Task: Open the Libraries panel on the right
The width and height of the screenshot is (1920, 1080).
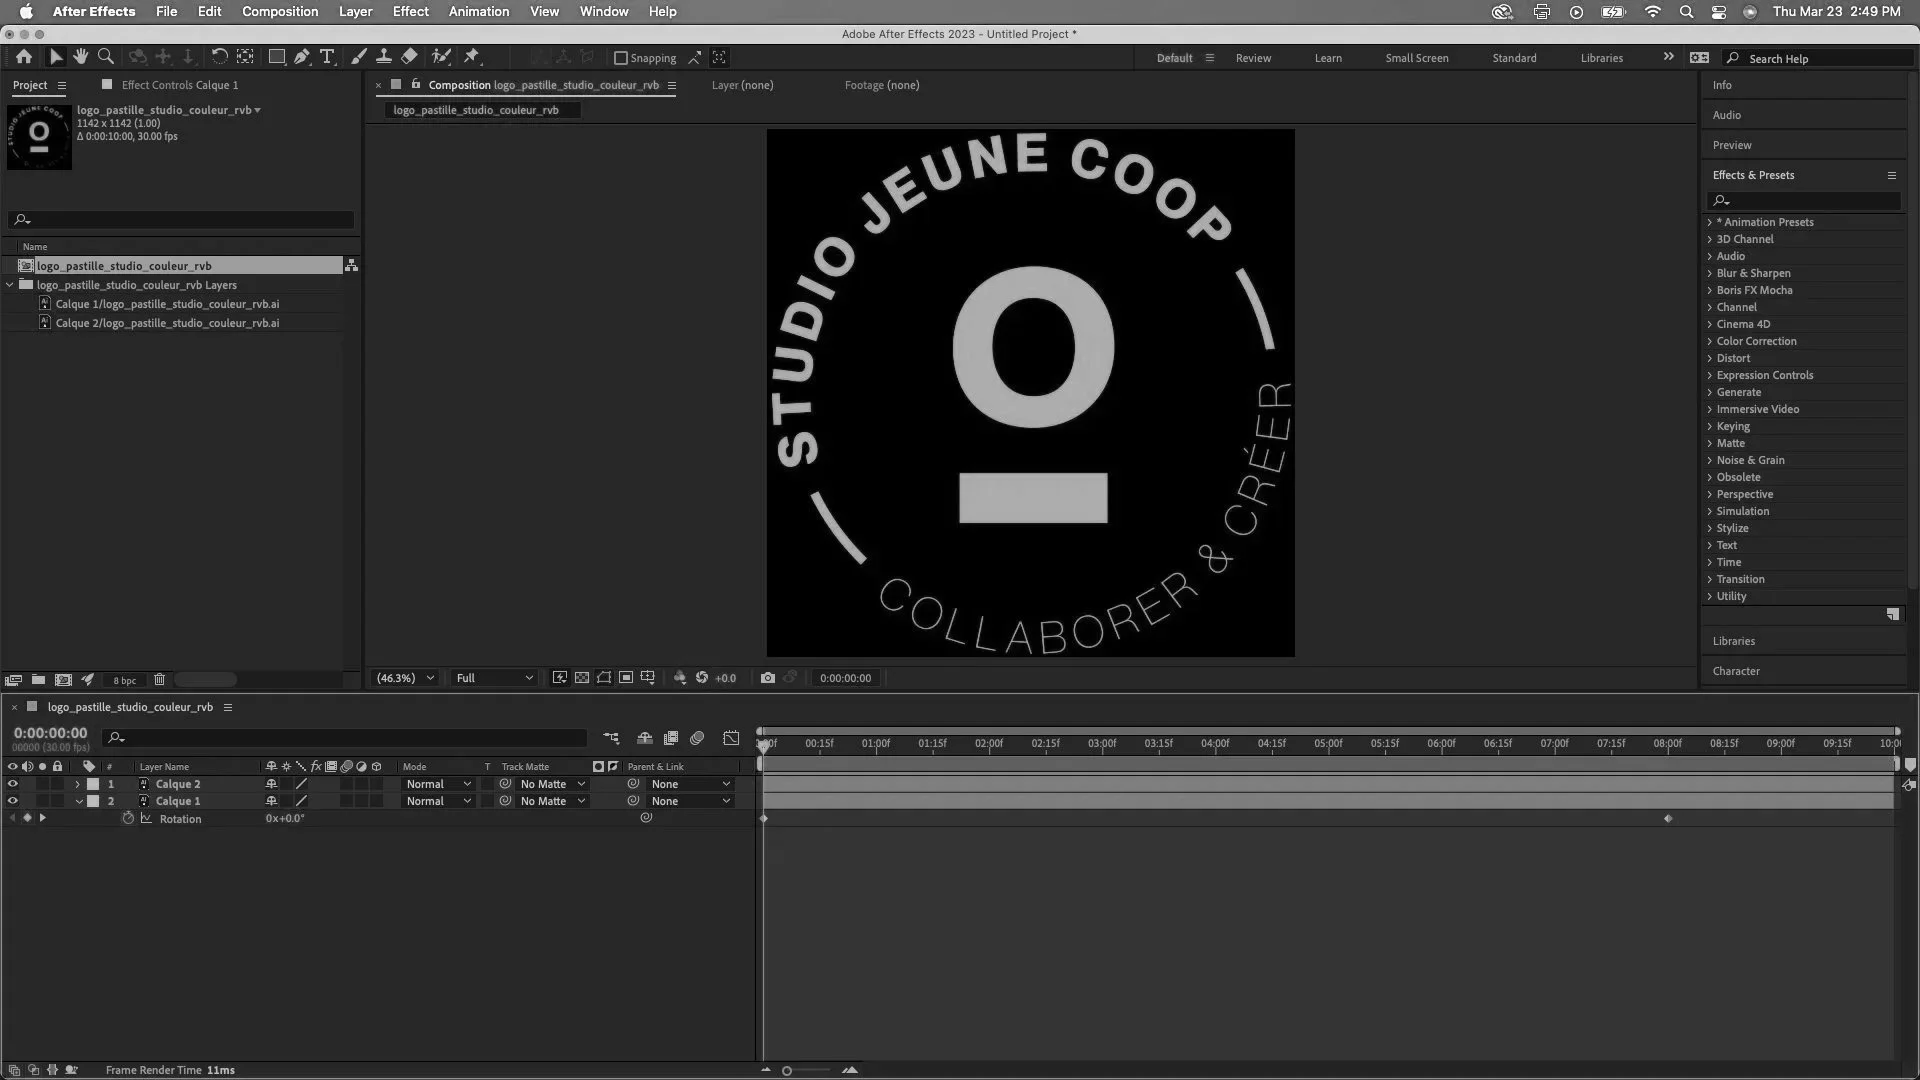Action: (1733, 641)
